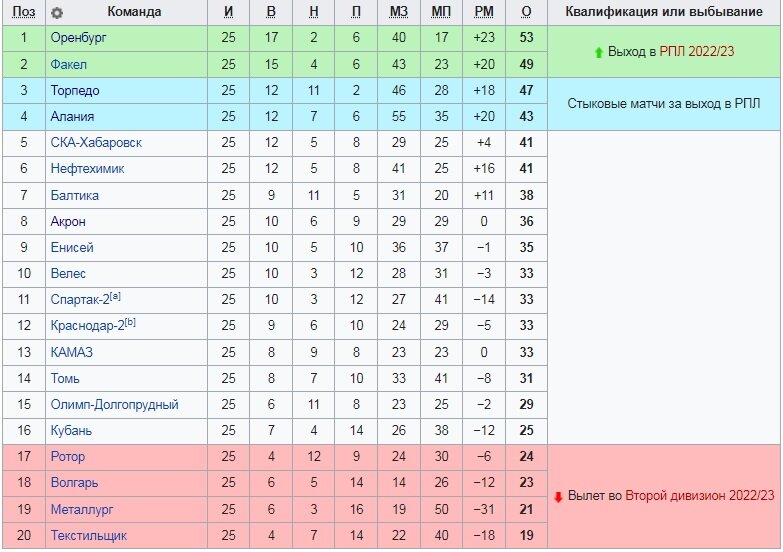783x552 pixels.
Task: Click footnote [a] next to Спартак-2
Action: pyautogui.click(x=115, y=296)
